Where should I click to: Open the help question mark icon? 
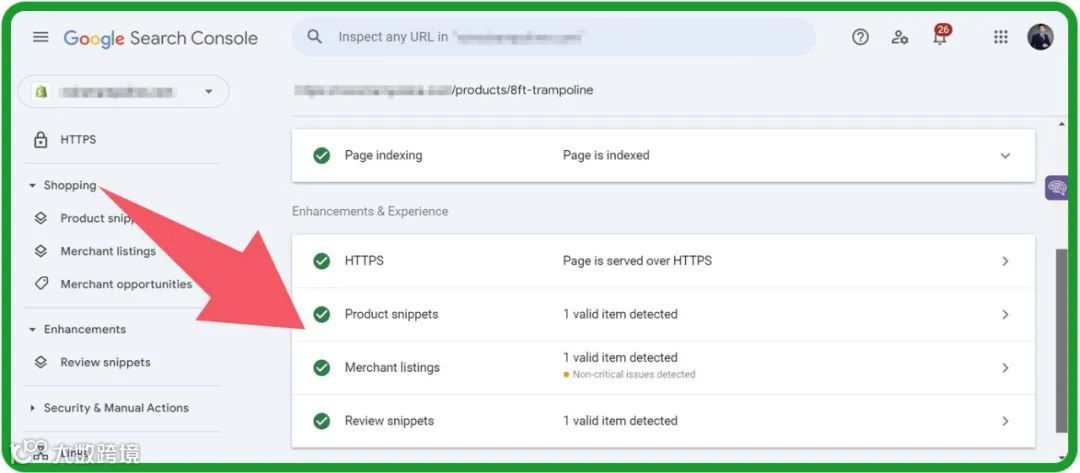click(x=860, y=37)
